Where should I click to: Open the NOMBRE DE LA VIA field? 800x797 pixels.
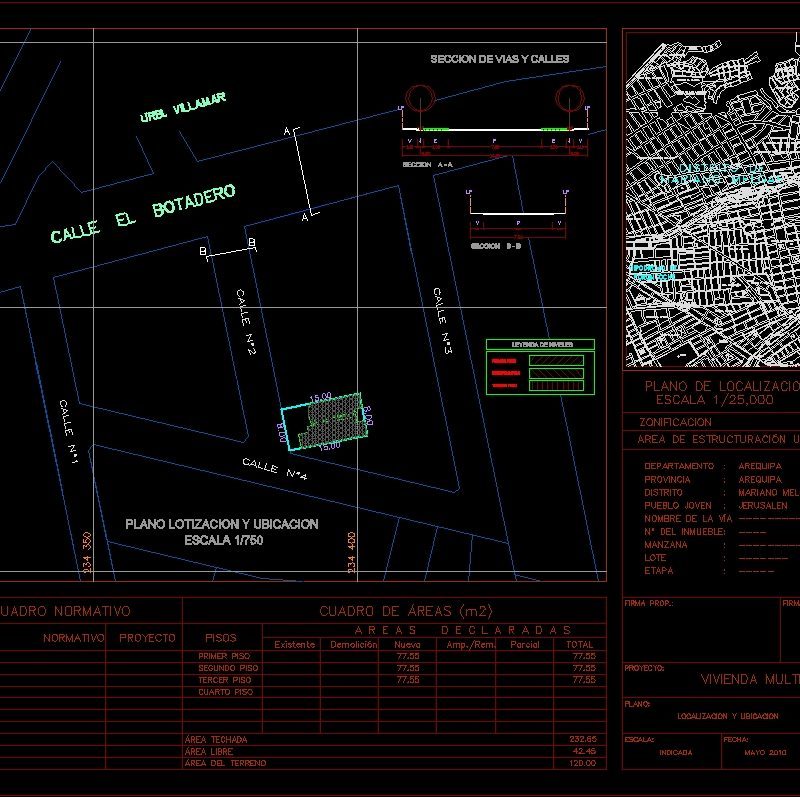coord(690,519)
